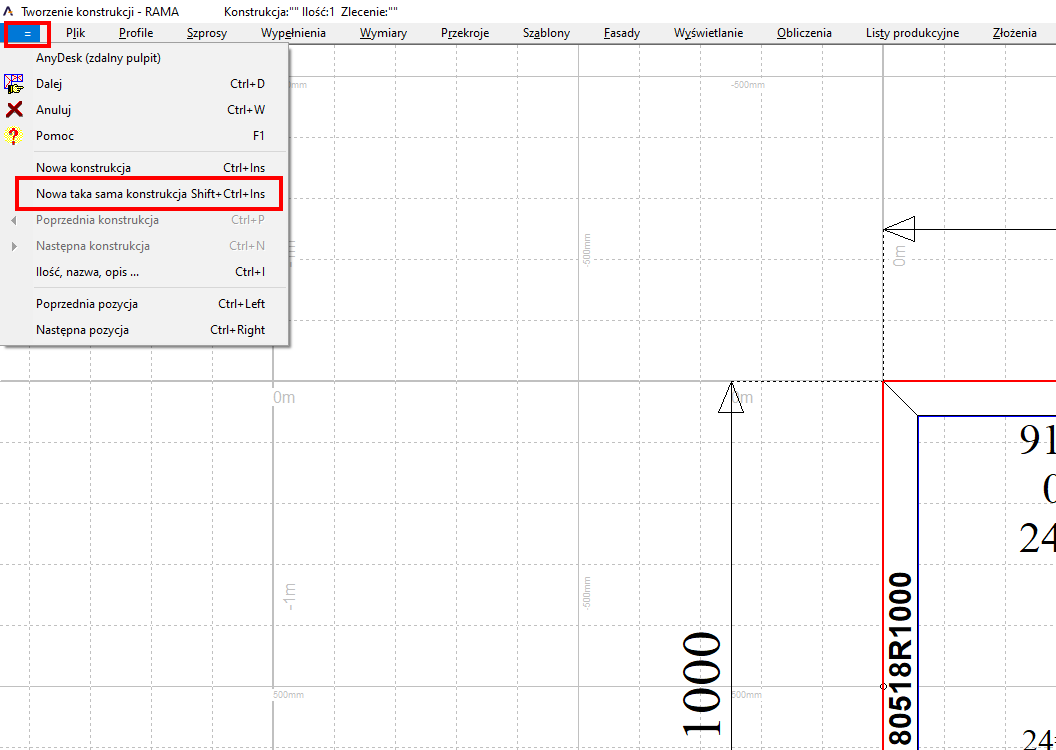Open the Plik menu
Screen dimensions: 1056x750
click(x=75, y=33)
